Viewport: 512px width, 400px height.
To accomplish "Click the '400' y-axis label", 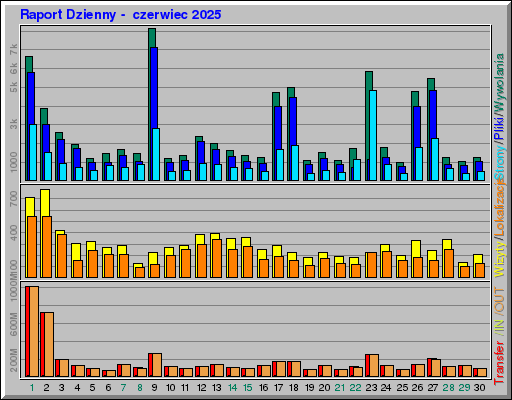I will point(14,233).
